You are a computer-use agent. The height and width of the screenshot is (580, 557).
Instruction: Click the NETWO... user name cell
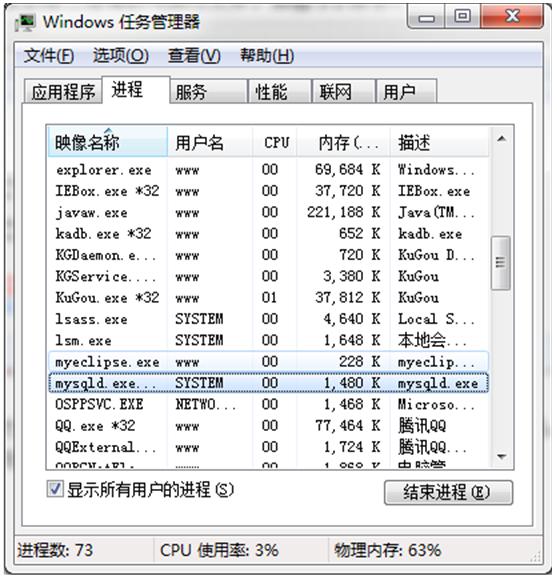point(205,404)
